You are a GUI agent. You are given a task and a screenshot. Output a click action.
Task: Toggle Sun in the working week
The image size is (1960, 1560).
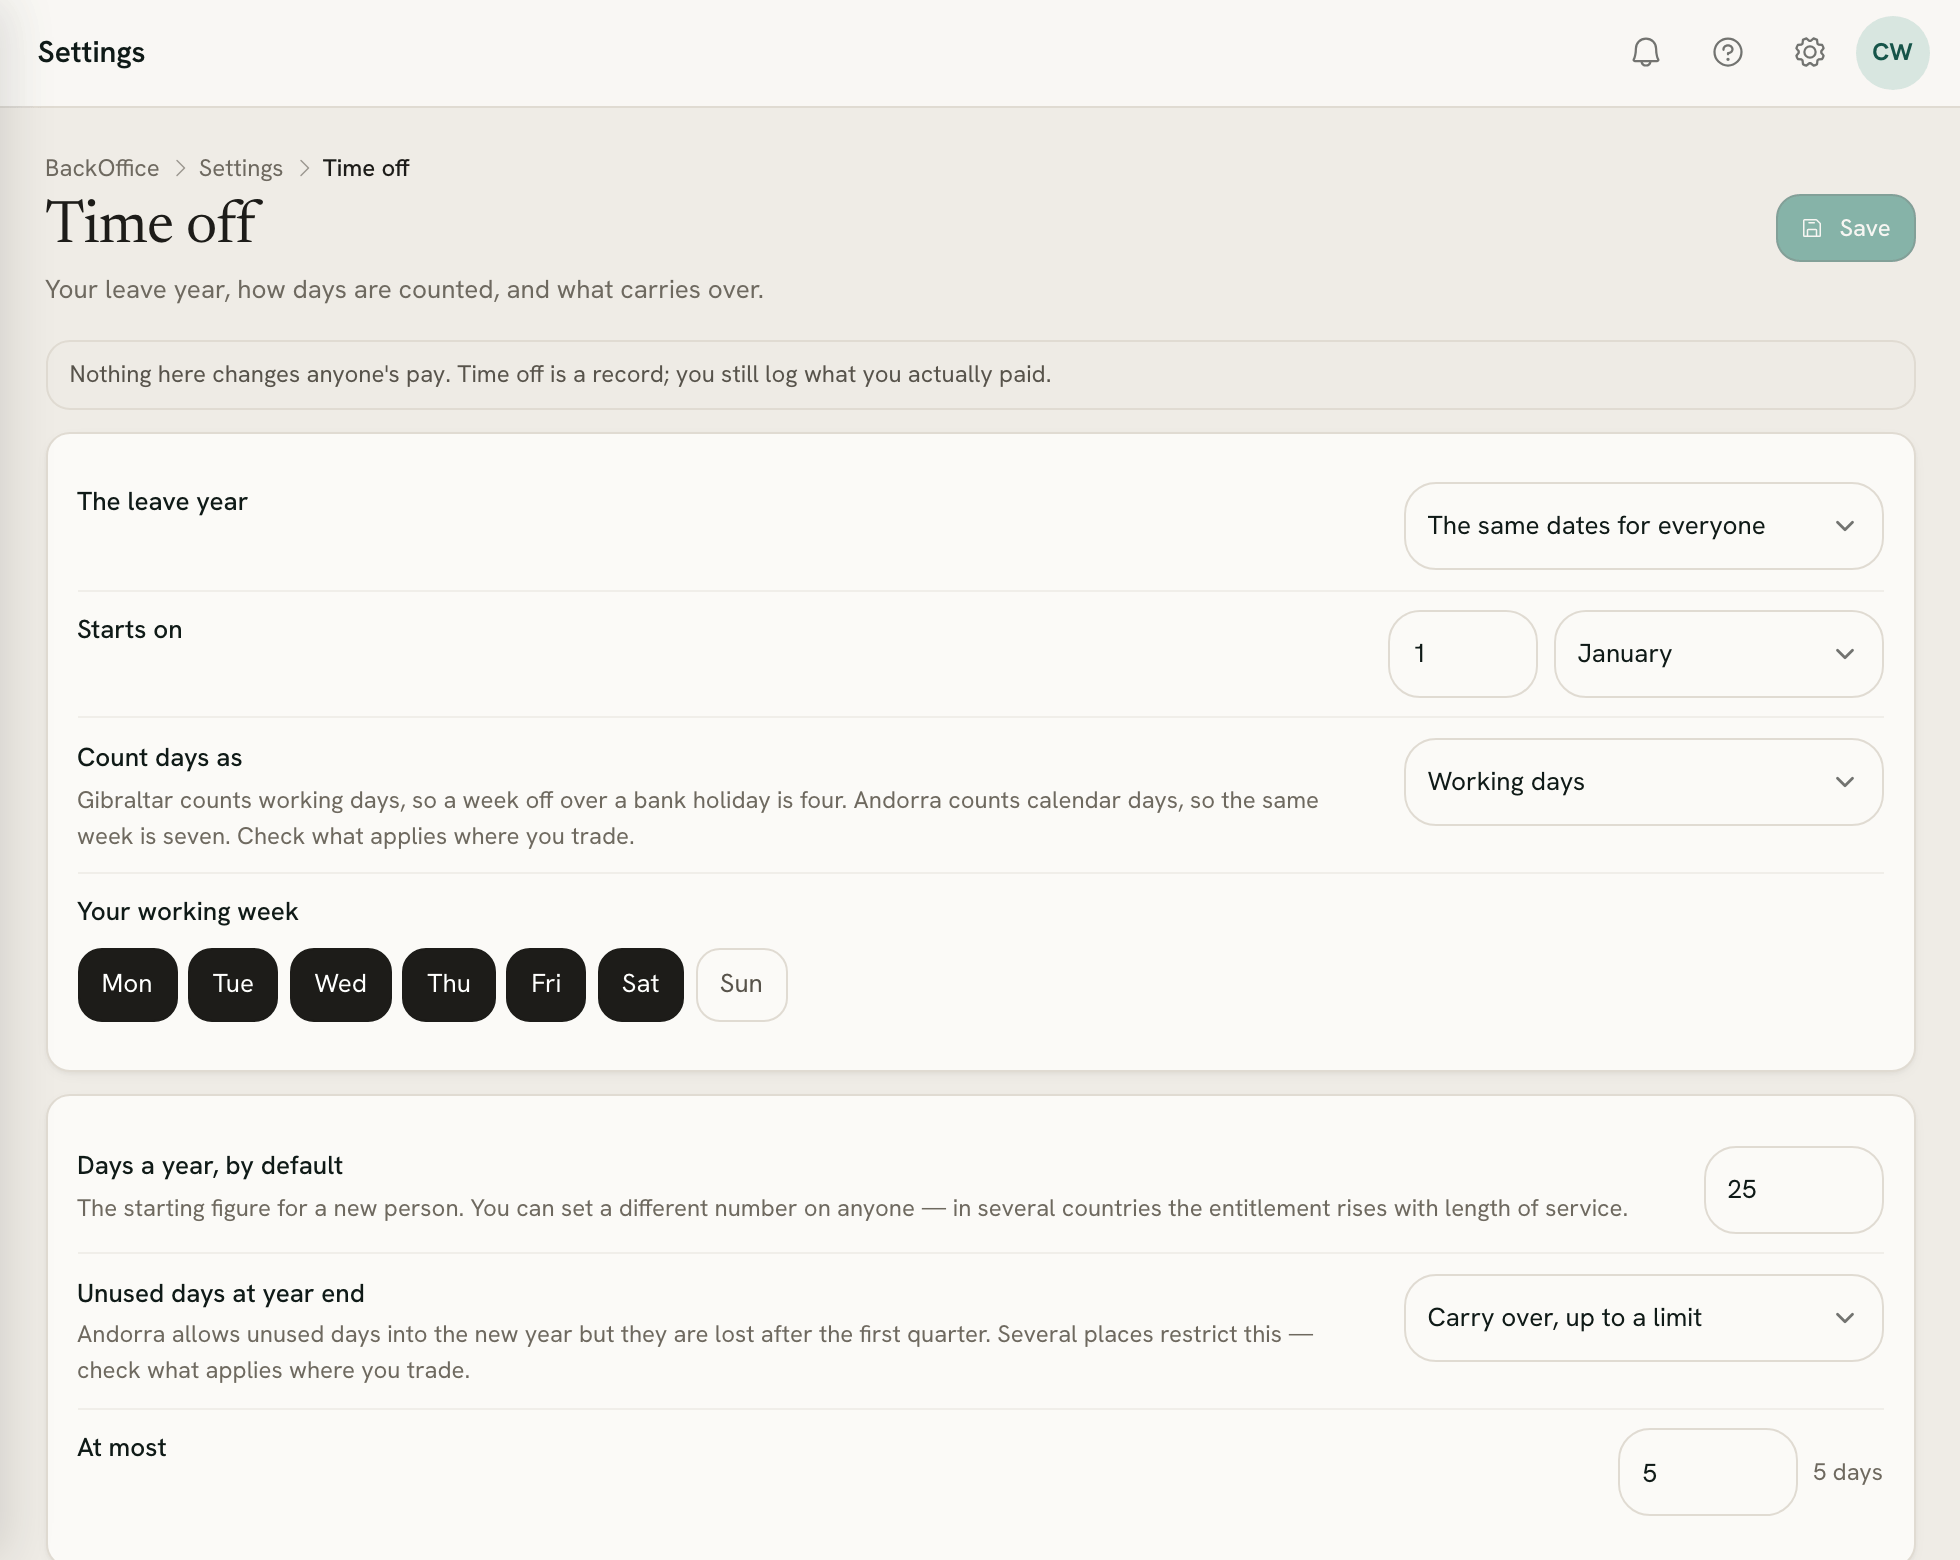[741, 984]
